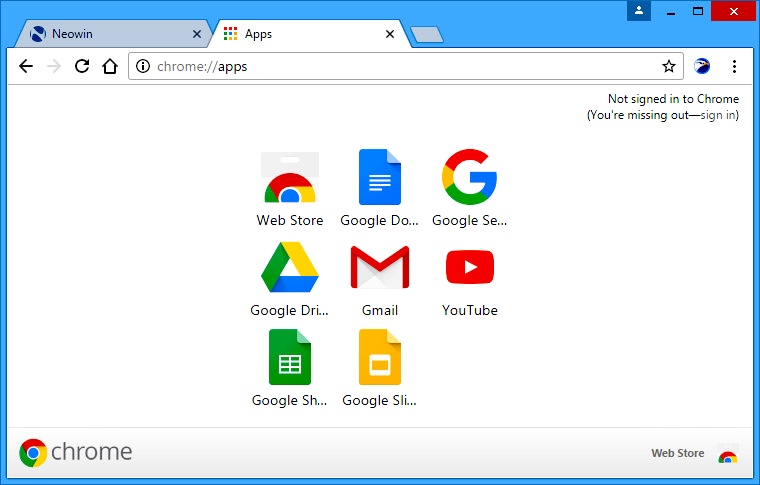Close the Neowin tab
Screen dimensions: 760x485
point(197,34)
